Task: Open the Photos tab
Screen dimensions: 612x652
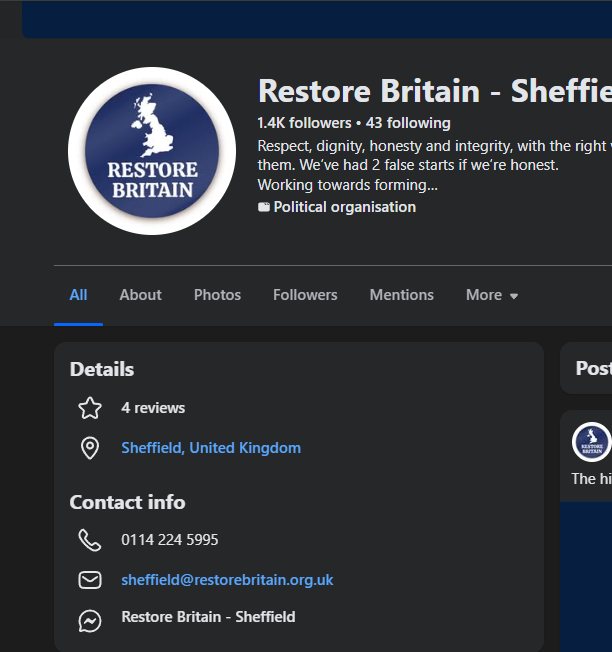Action: coord(217,295)
